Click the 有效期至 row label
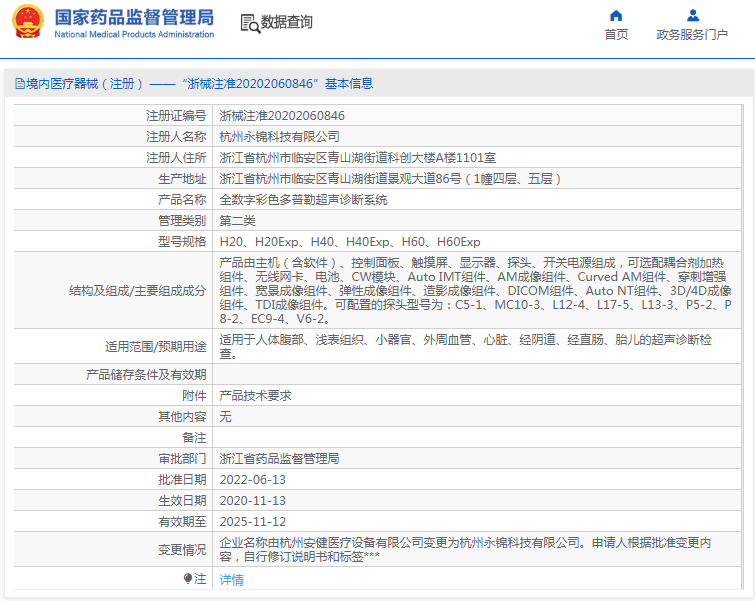The image size is (755, 601). click(182, 522)
